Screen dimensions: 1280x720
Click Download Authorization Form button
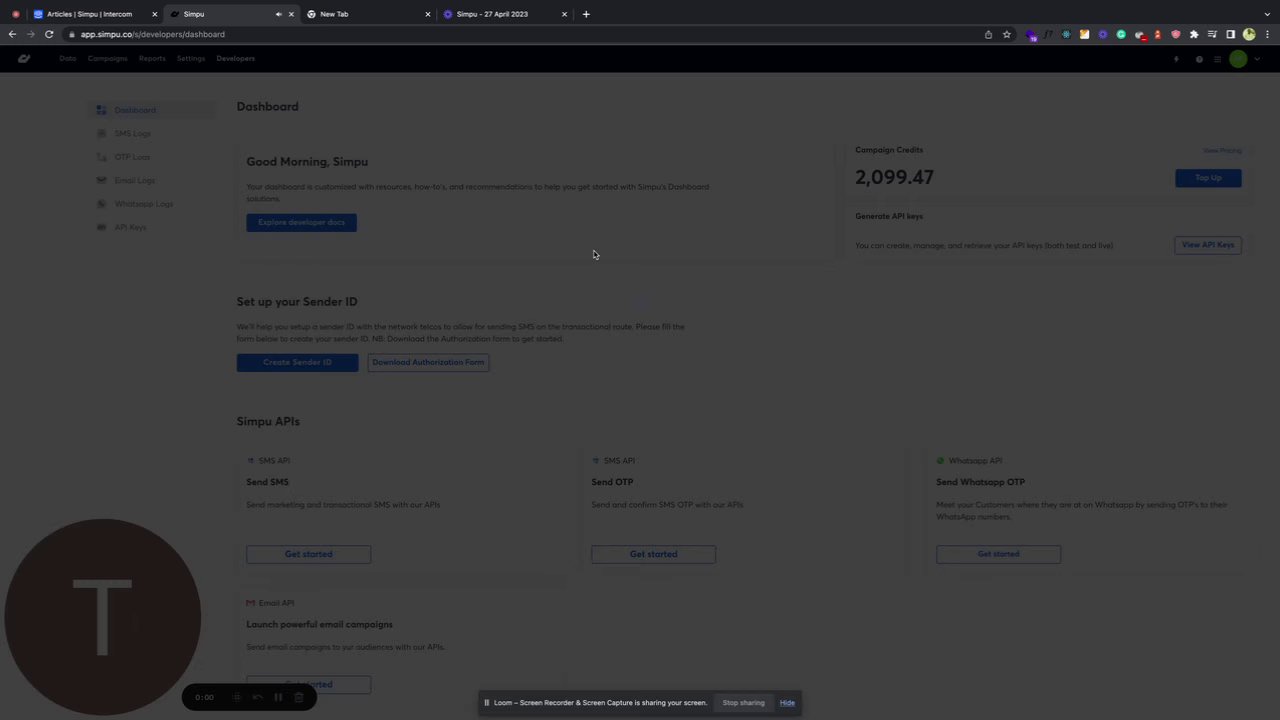tap(428, 362)
